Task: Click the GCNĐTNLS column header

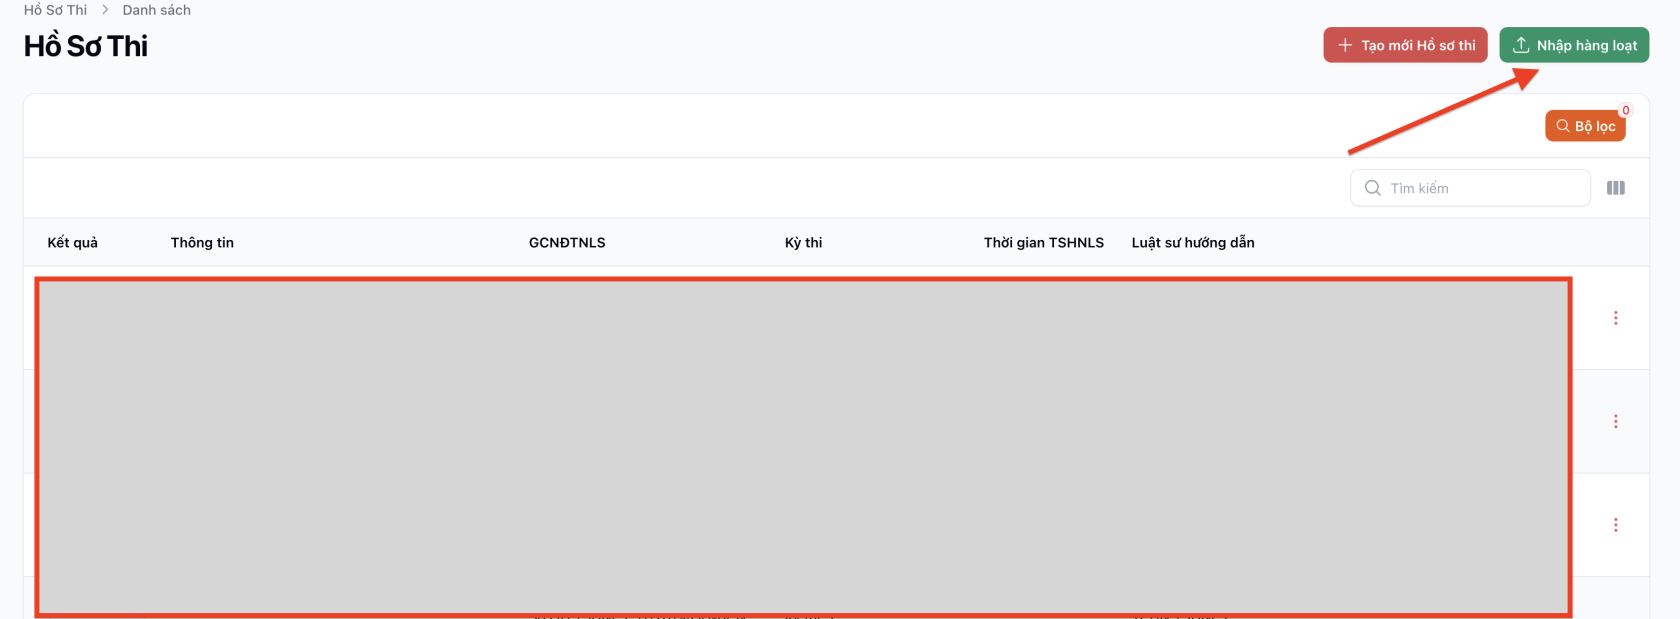Action: coord(567,243)
